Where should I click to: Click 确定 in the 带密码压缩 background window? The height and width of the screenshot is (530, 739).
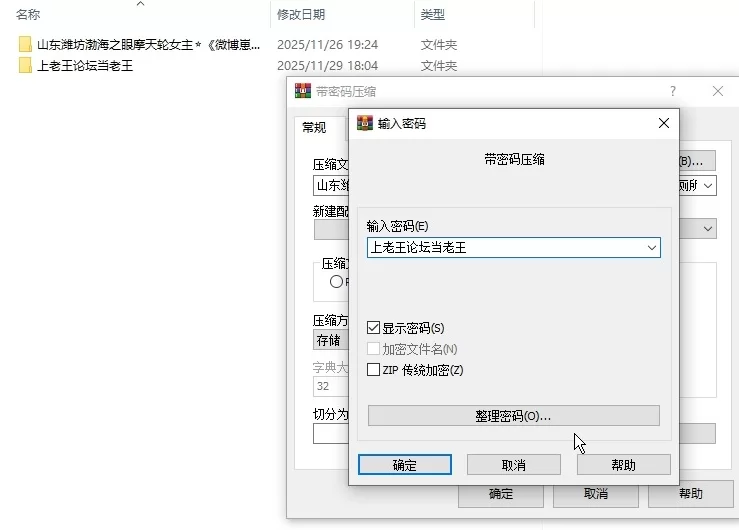501,494
